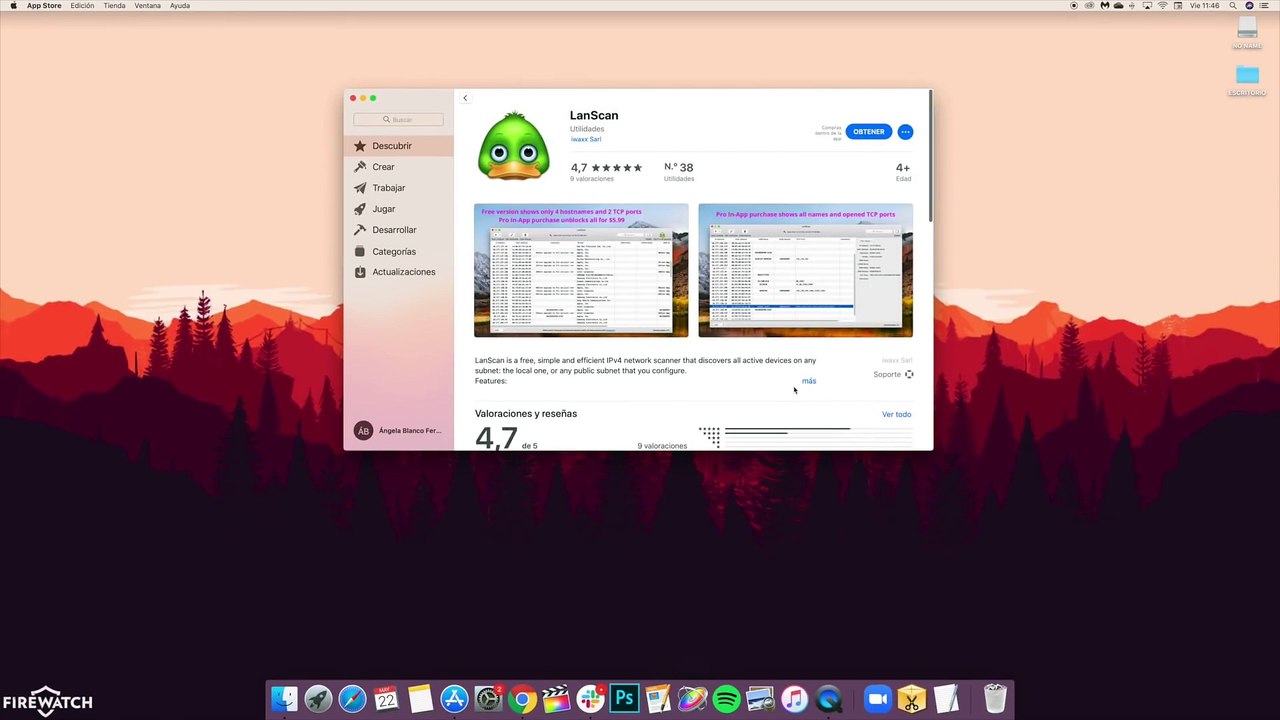Launch Safari from the dock
Viewport: 1280px width, 720px height.
(352, 699)
